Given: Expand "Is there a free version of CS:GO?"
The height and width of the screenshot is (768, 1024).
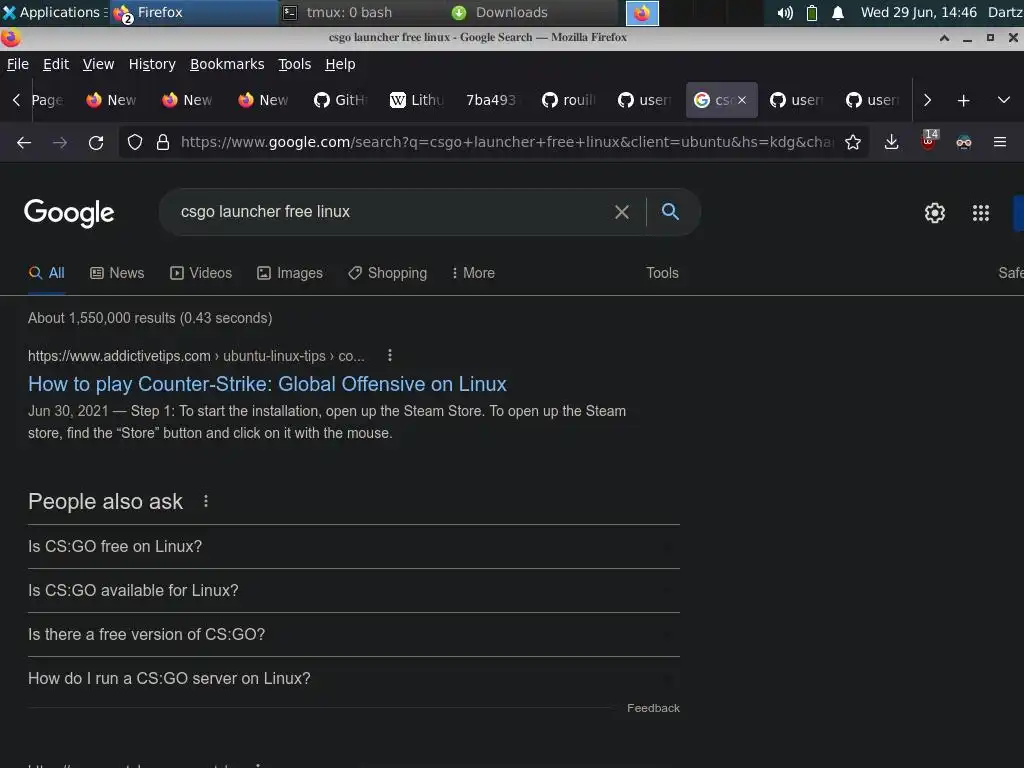Looking at the screenshot, I should [354, 635].
